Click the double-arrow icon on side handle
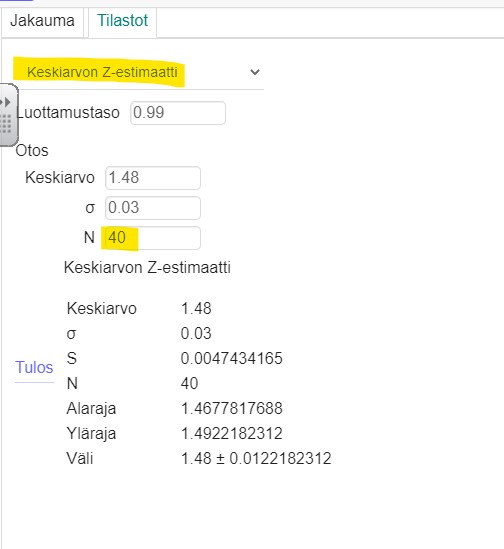The height and width of the screenshot is (549, 504). [x=6, y=102]
